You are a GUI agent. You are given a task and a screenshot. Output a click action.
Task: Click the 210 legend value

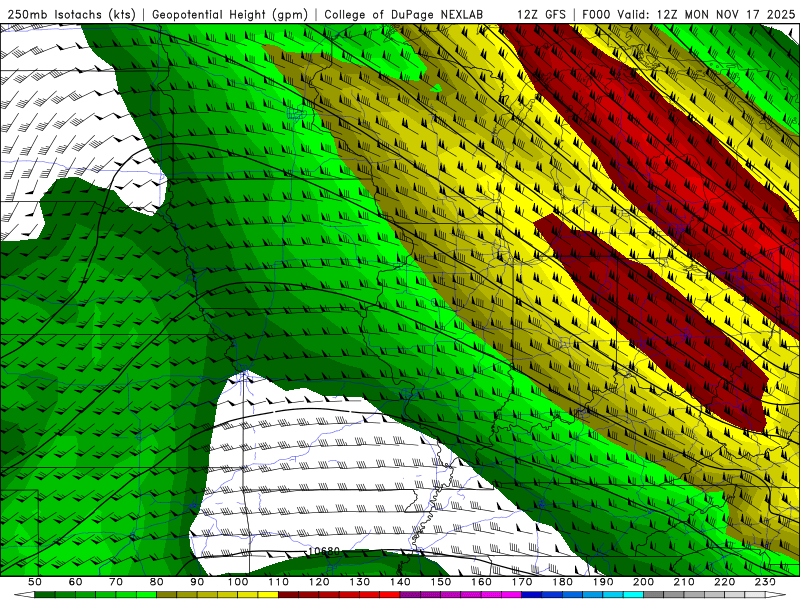click(684, 582)
